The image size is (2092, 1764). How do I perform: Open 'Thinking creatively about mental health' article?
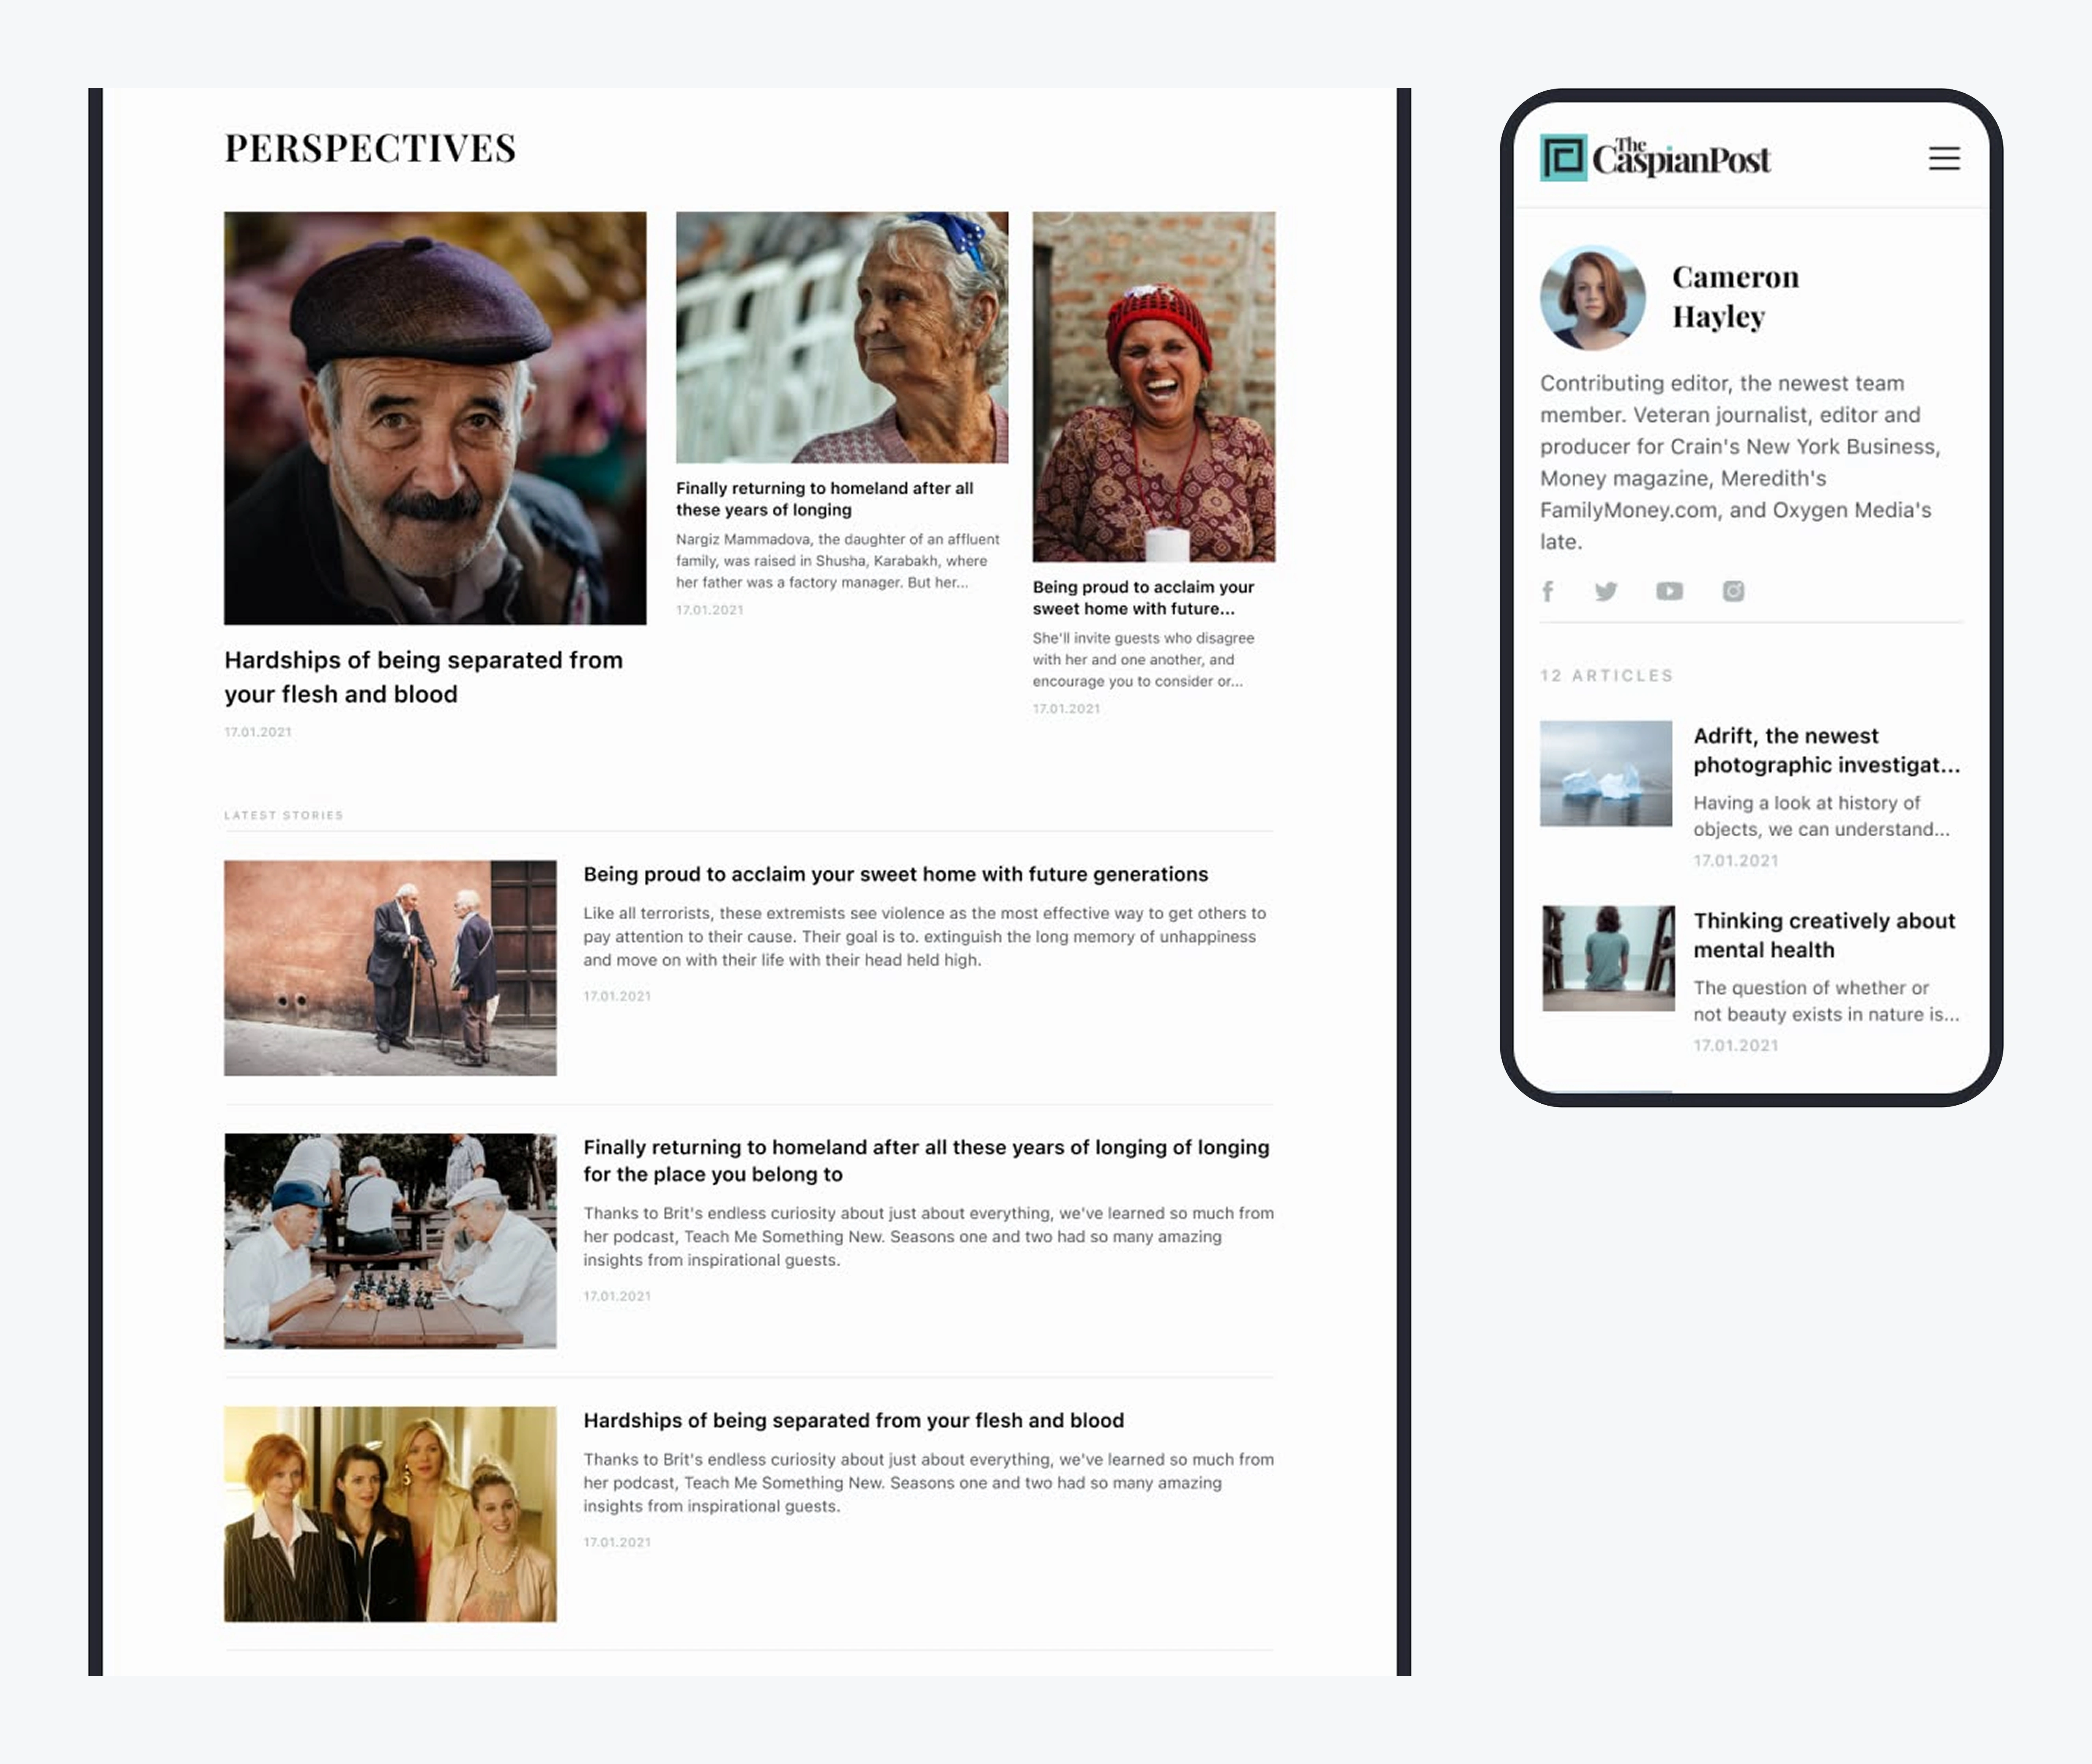click(1823, 935)
